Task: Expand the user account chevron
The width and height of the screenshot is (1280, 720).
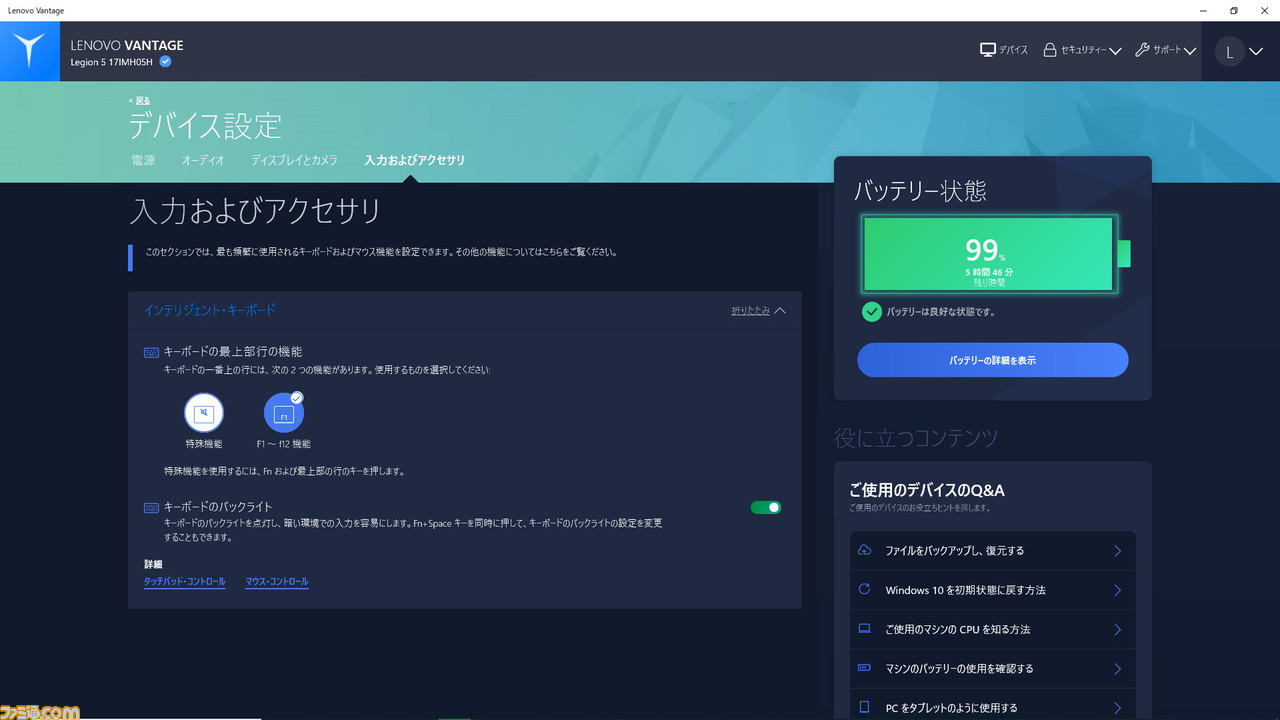Action: click(x=1256, y=52)
